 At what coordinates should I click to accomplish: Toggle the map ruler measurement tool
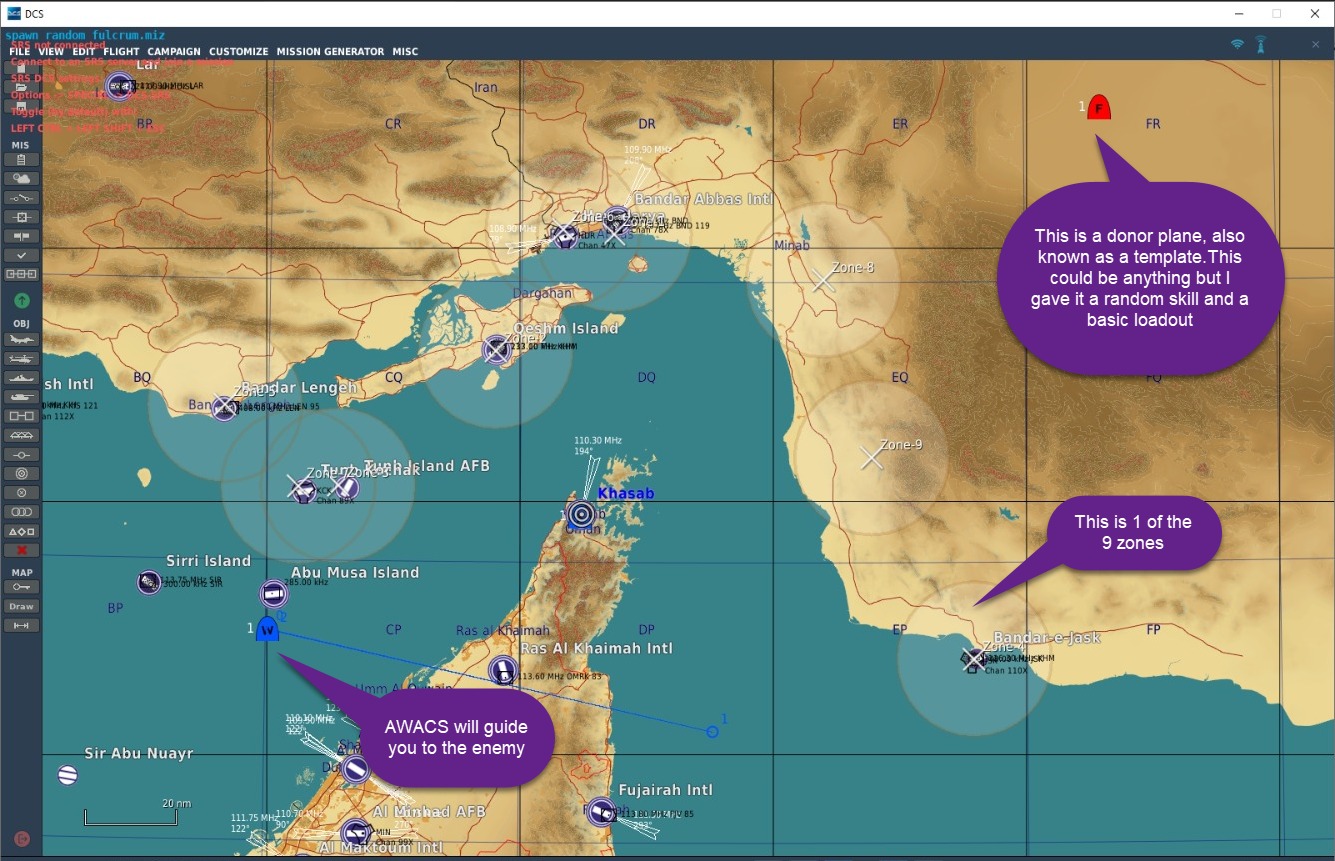pos(21,626)
